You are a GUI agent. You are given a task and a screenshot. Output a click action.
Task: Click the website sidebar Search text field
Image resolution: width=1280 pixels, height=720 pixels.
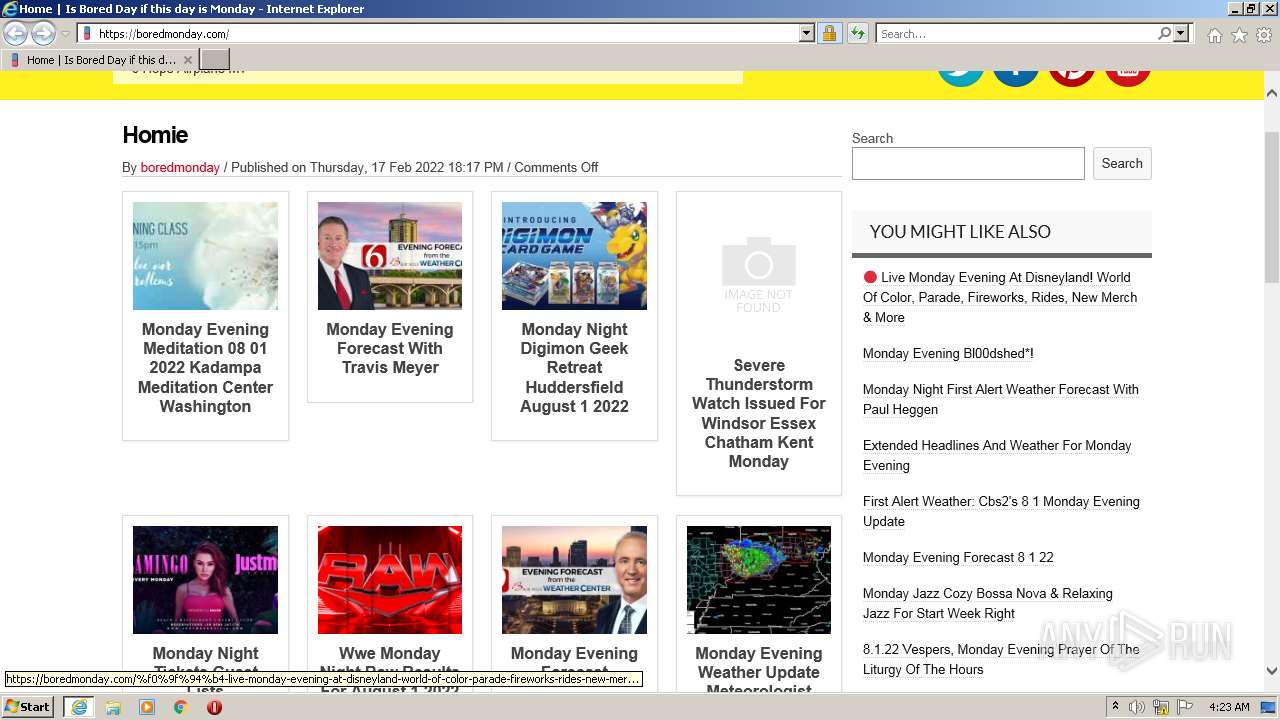point(968,164)
